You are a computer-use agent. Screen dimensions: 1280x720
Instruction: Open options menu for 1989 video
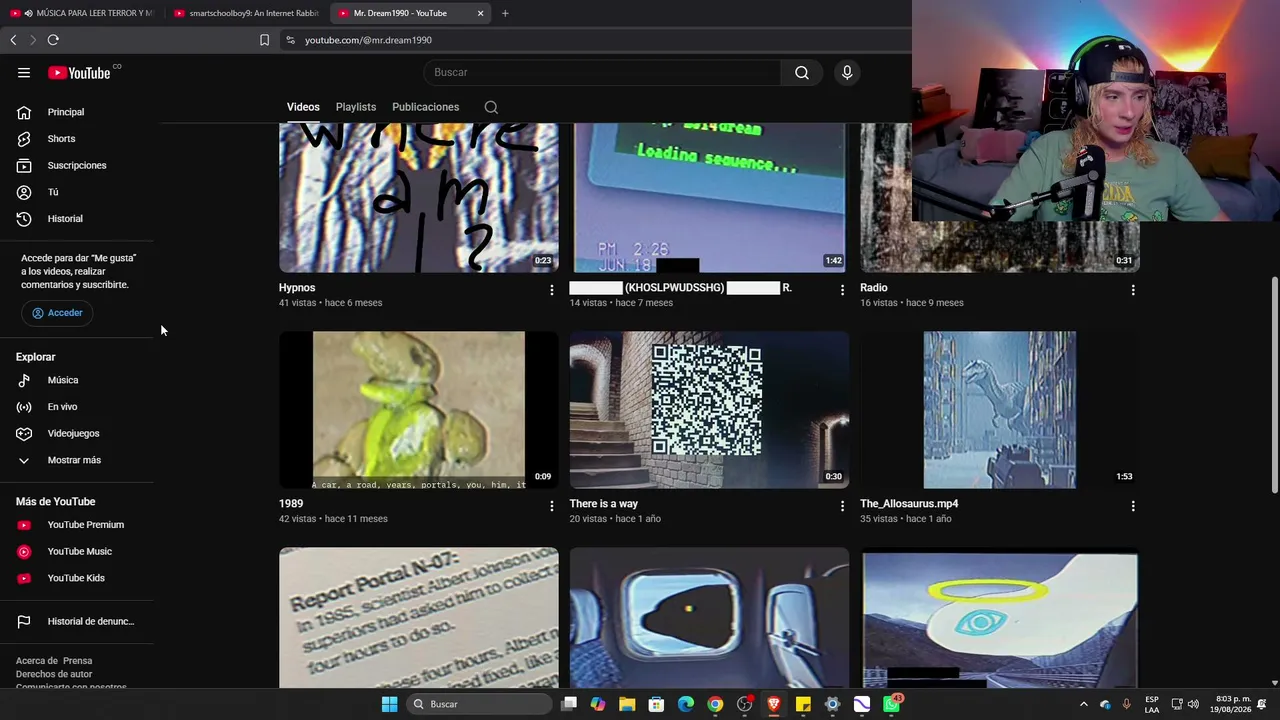pyautogui.click(x=551, y=506)
